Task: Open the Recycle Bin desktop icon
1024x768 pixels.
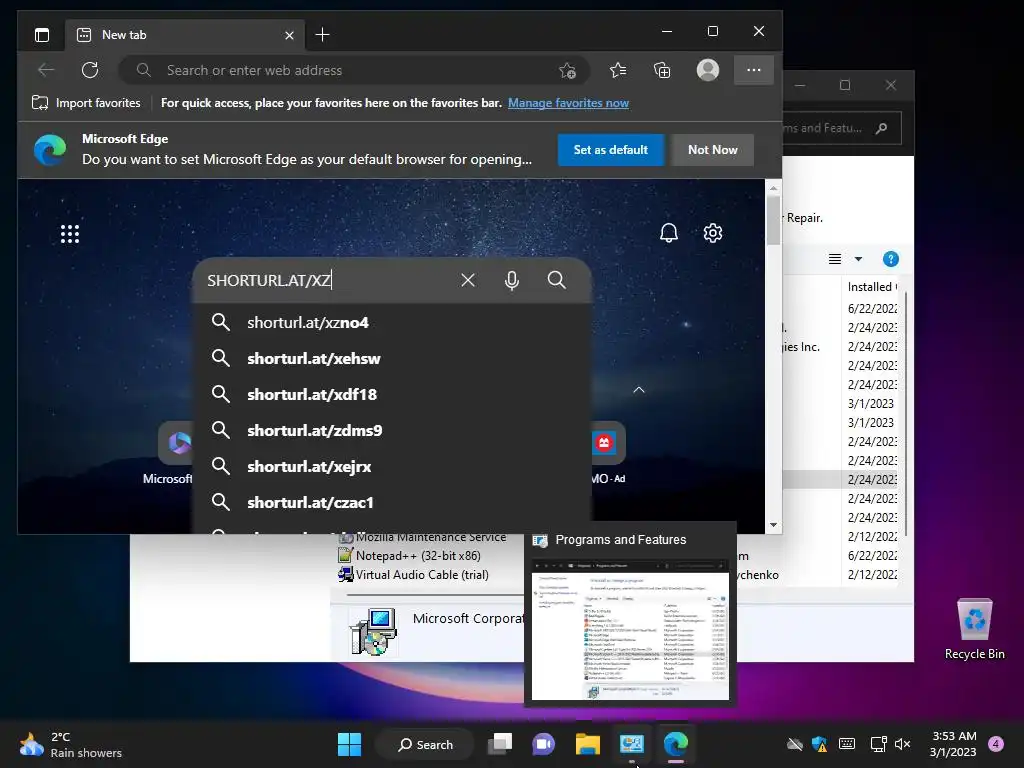Action: tap(974, 629)
